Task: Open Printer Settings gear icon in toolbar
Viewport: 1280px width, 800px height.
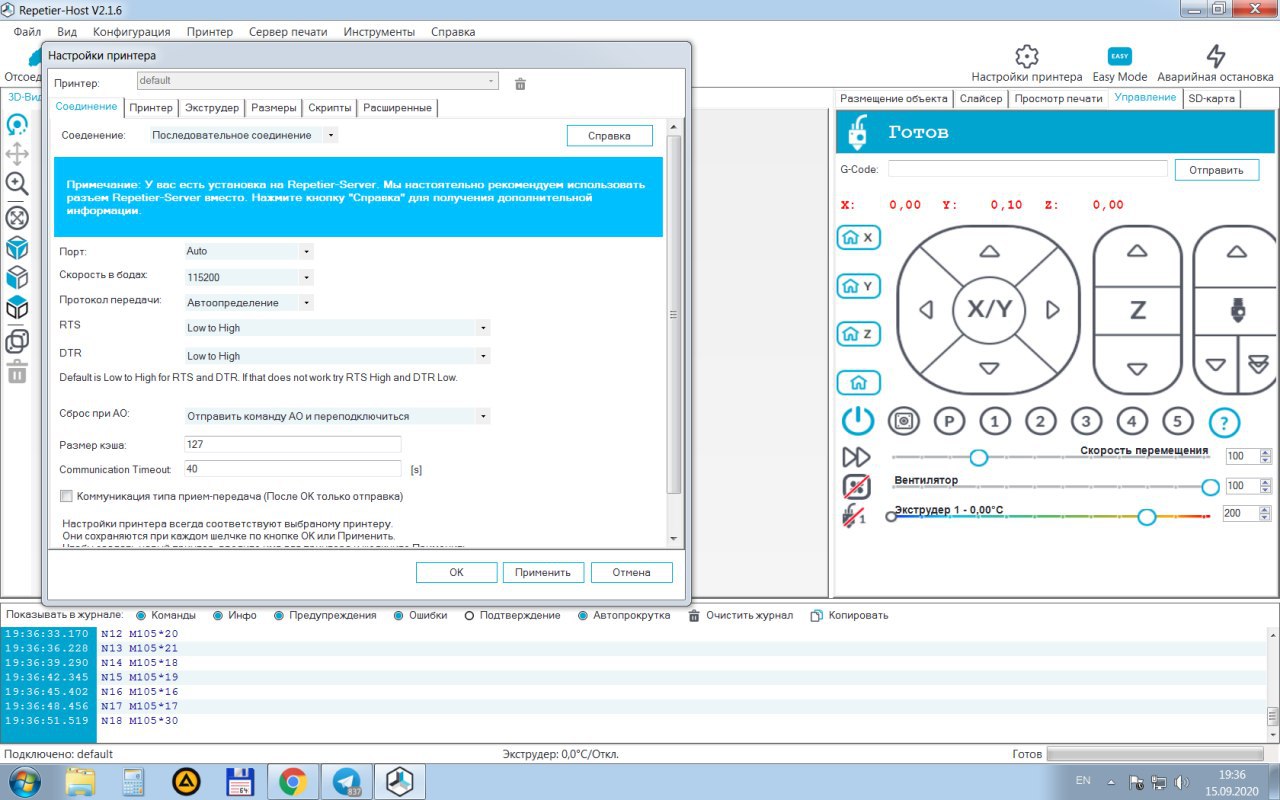Action: coord(1026,56)
